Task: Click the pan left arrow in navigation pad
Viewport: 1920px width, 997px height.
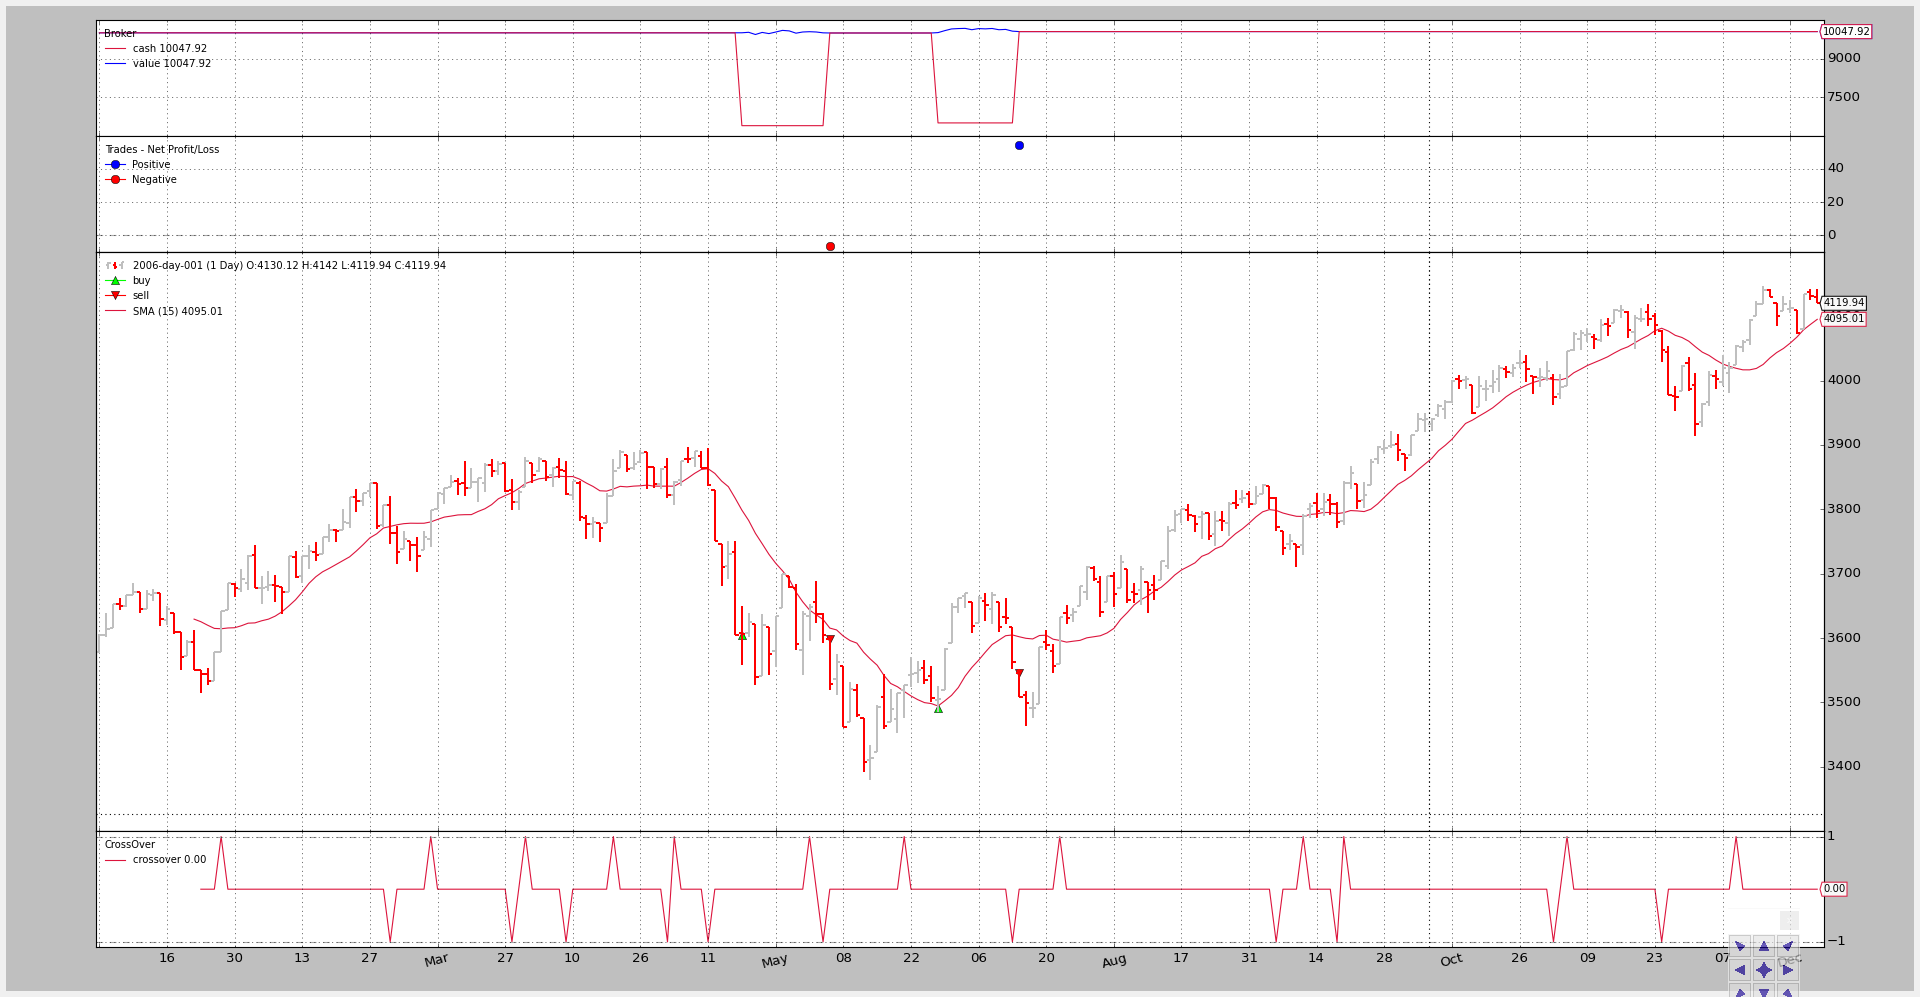Action: coord(1740,970)
